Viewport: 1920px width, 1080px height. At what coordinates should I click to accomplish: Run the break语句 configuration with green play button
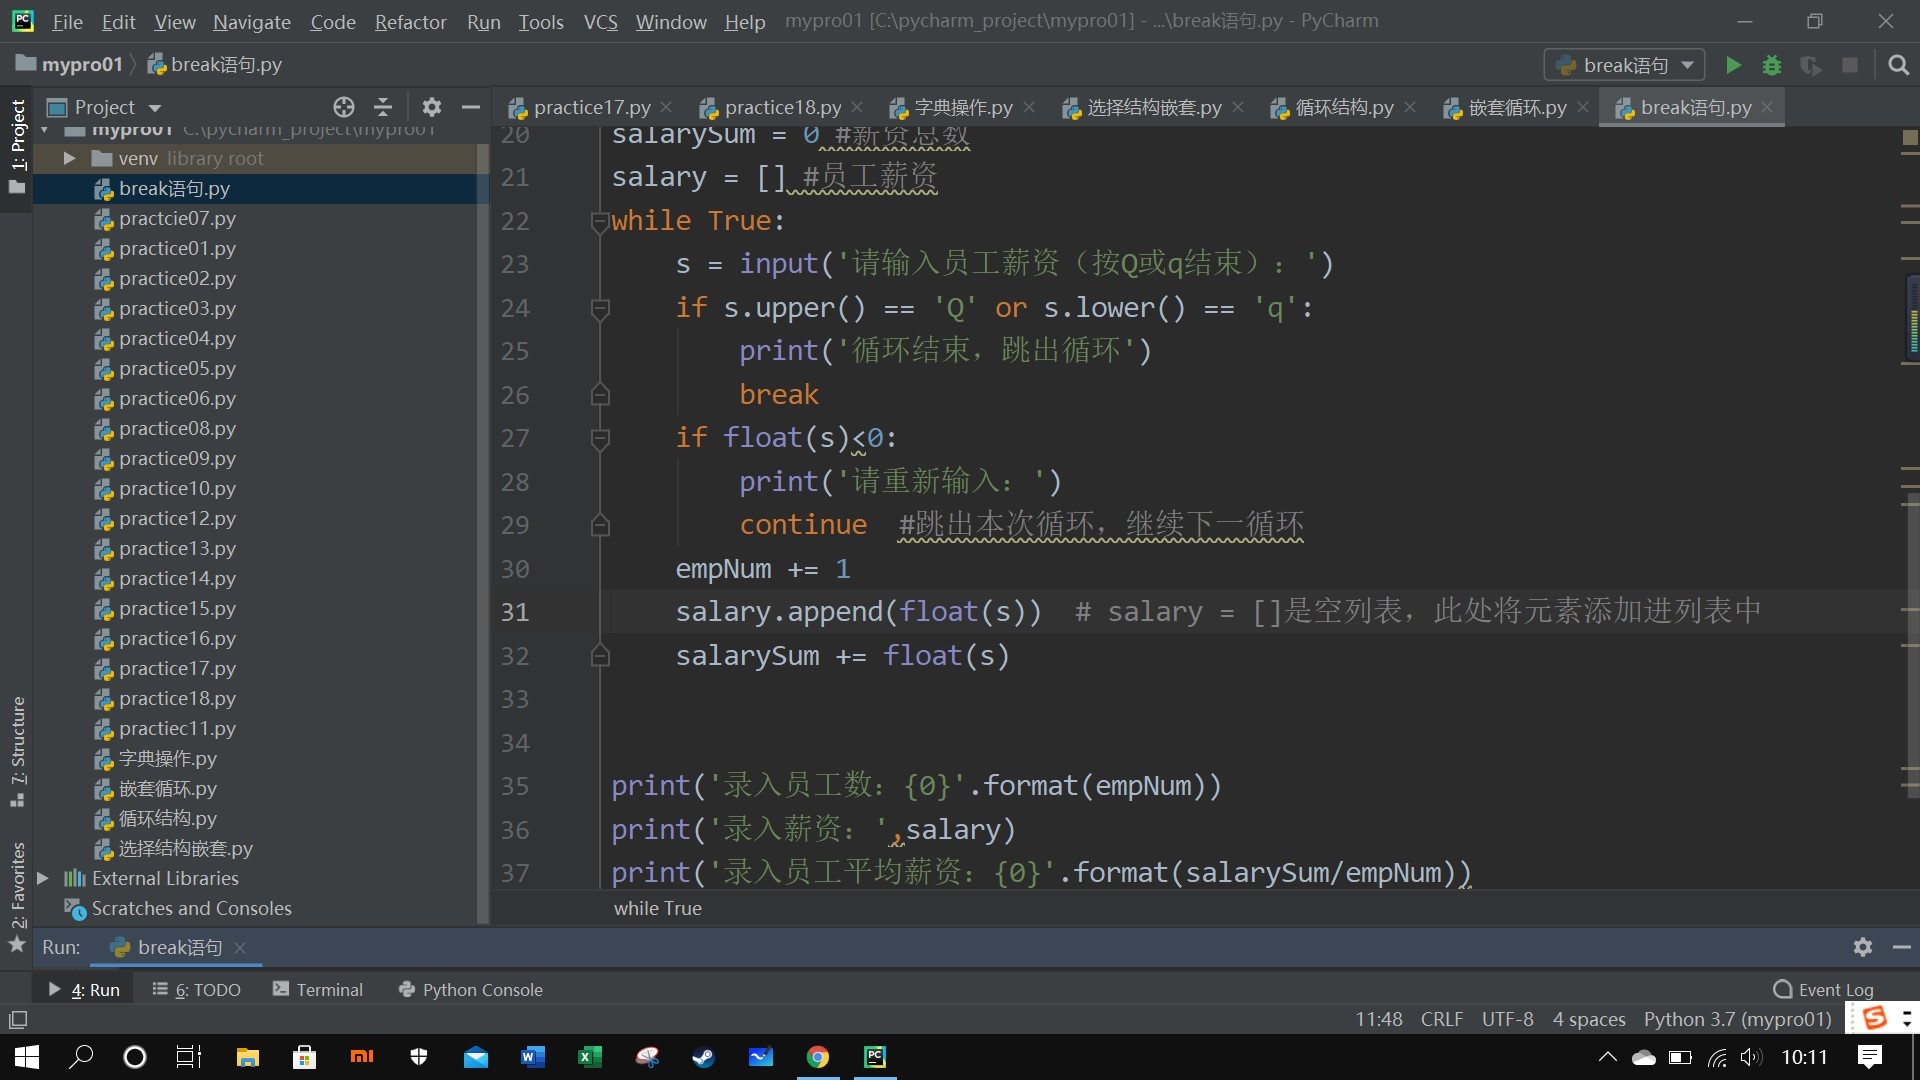[x=1733, y=65]
